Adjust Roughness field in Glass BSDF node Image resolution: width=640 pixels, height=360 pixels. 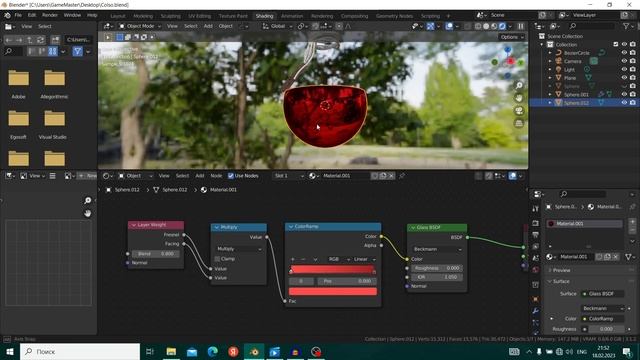pos(437,268)
